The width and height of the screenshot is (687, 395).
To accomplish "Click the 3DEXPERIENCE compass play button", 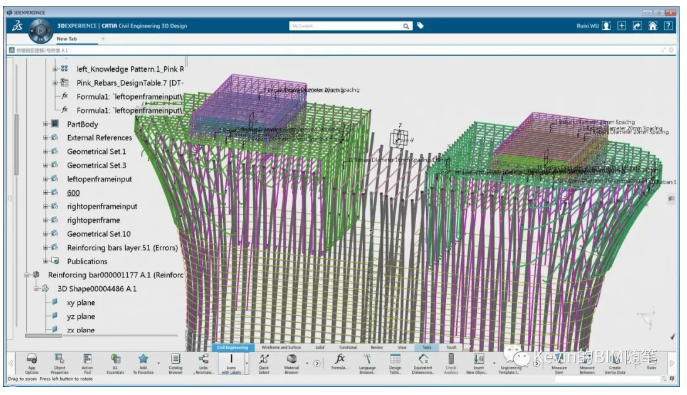I will click(40, 31).
